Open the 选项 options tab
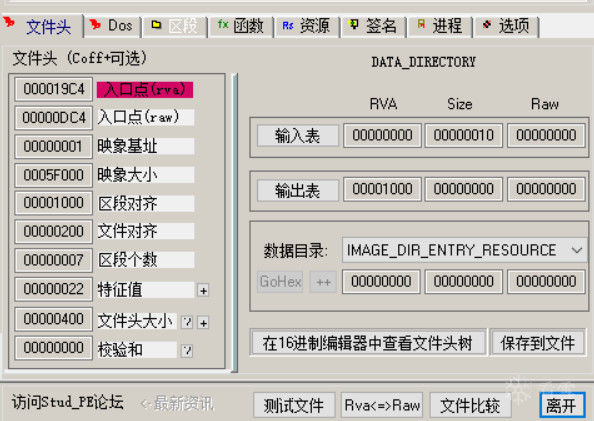 506,27
